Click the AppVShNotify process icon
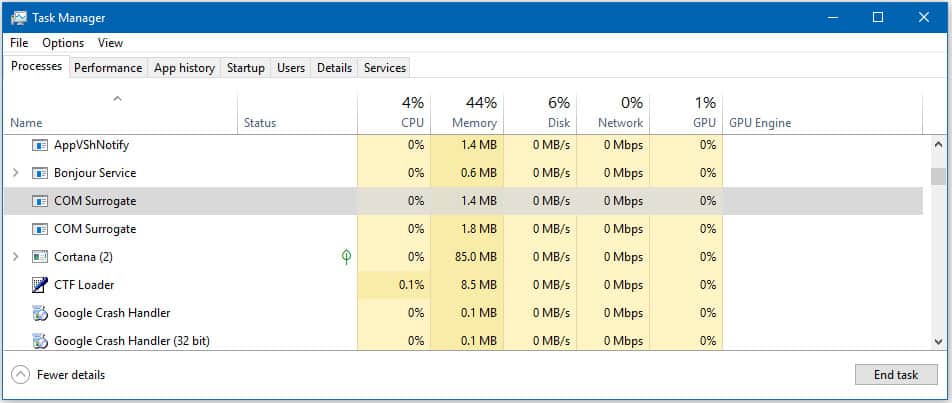 40,145
